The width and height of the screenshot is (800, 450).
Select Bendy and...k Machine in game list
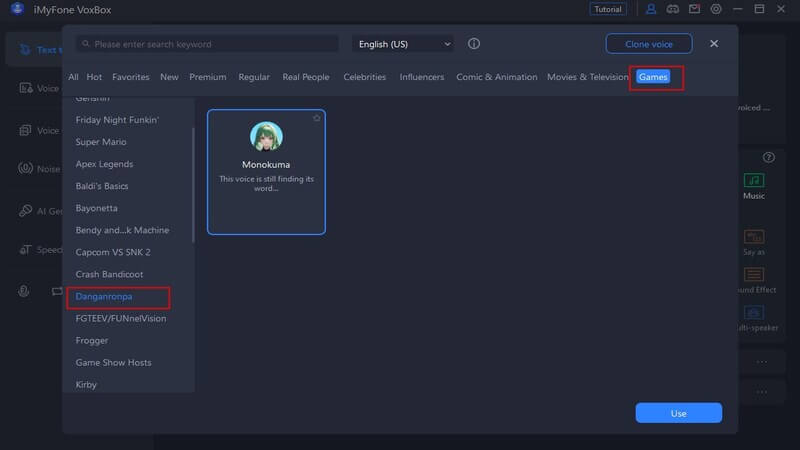[122, 230]
